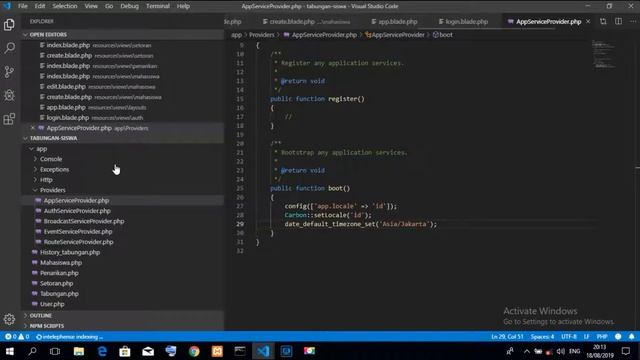Open the Manage gear icon
Screen dimensions: 640x360
[x=9, y=319]
